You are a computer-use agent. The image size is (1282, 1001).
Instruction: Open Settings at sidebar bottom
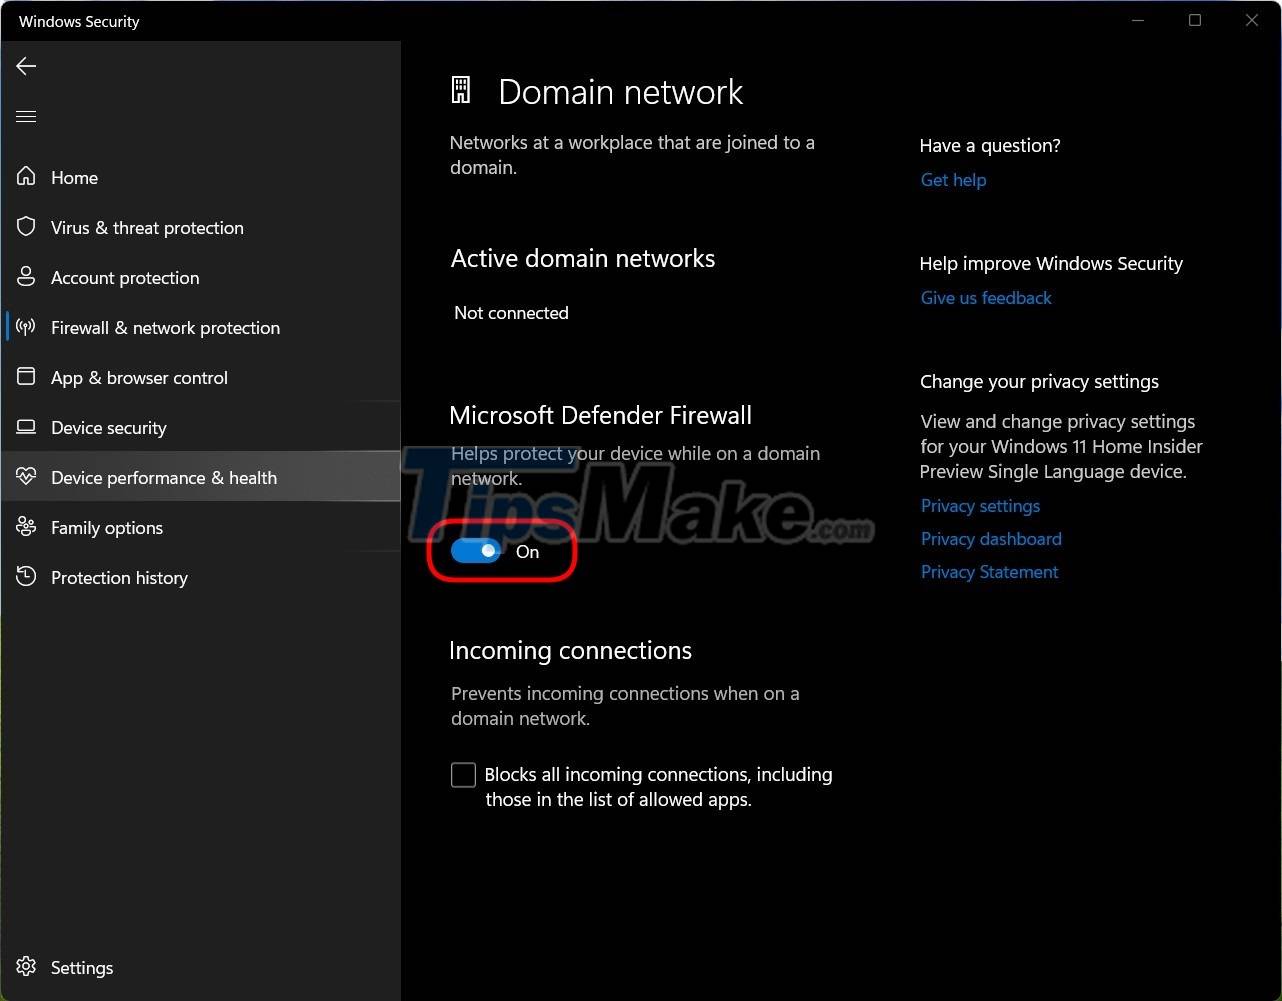(x=200, y=967)
